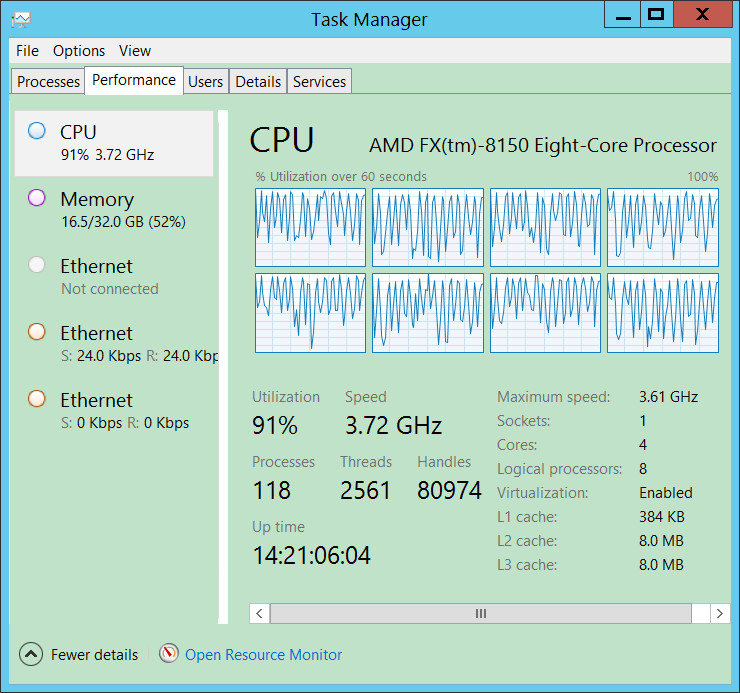The height and width of the screenshot is (693, 740).
Task: Click the purple Memory circle icon
Action: [x=37, y=198]
